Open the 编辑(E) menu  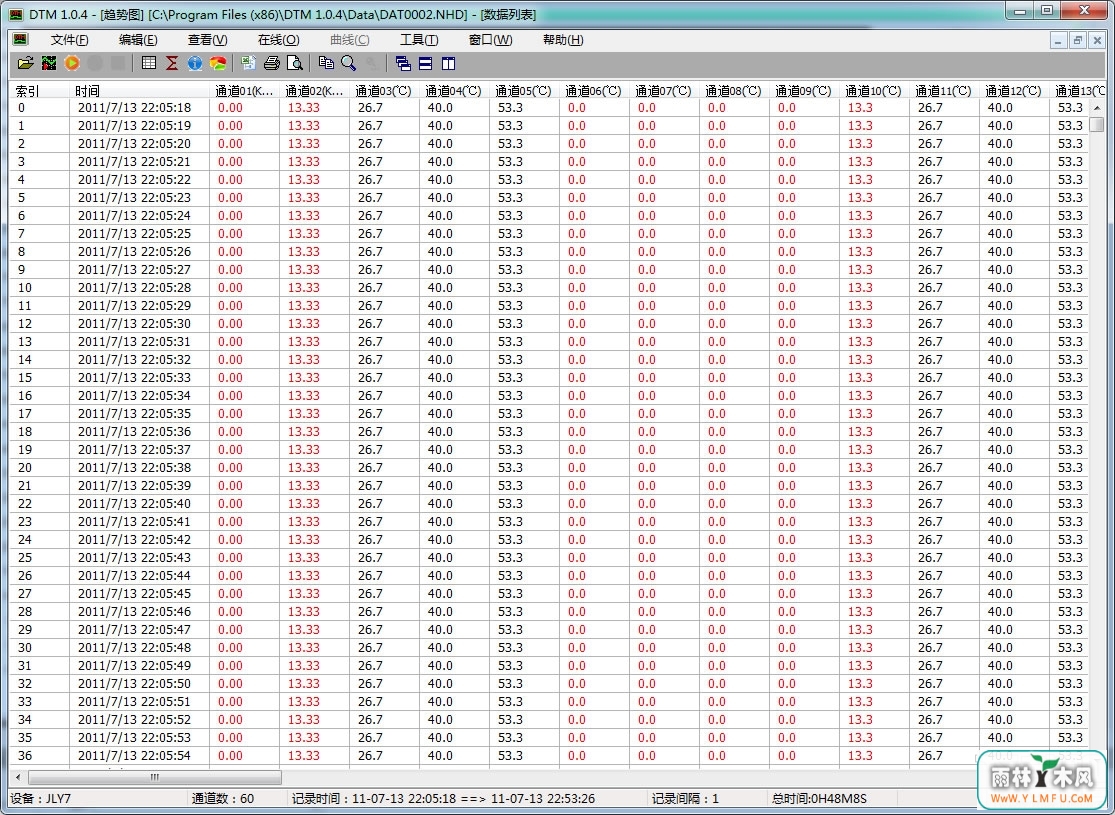pyautogui.click(x=138, y=40)
